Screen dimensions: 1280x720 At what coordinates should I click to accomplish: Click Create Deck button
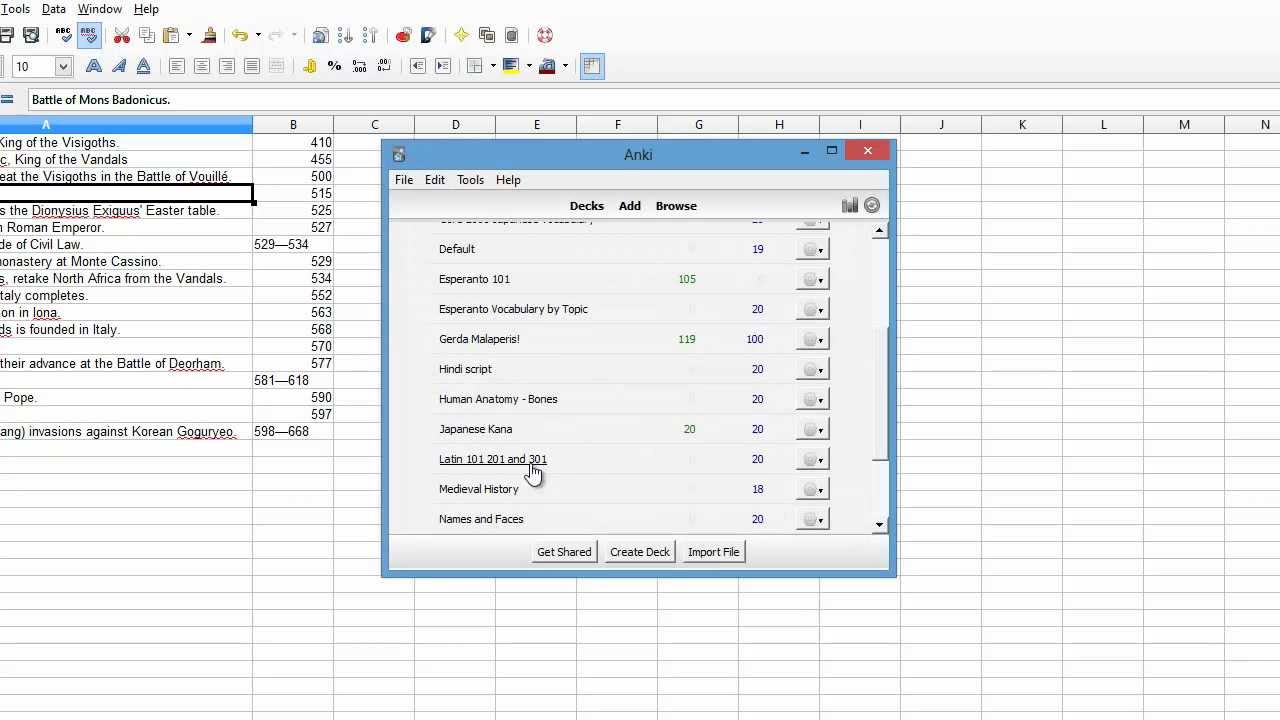tap(640, 552)
